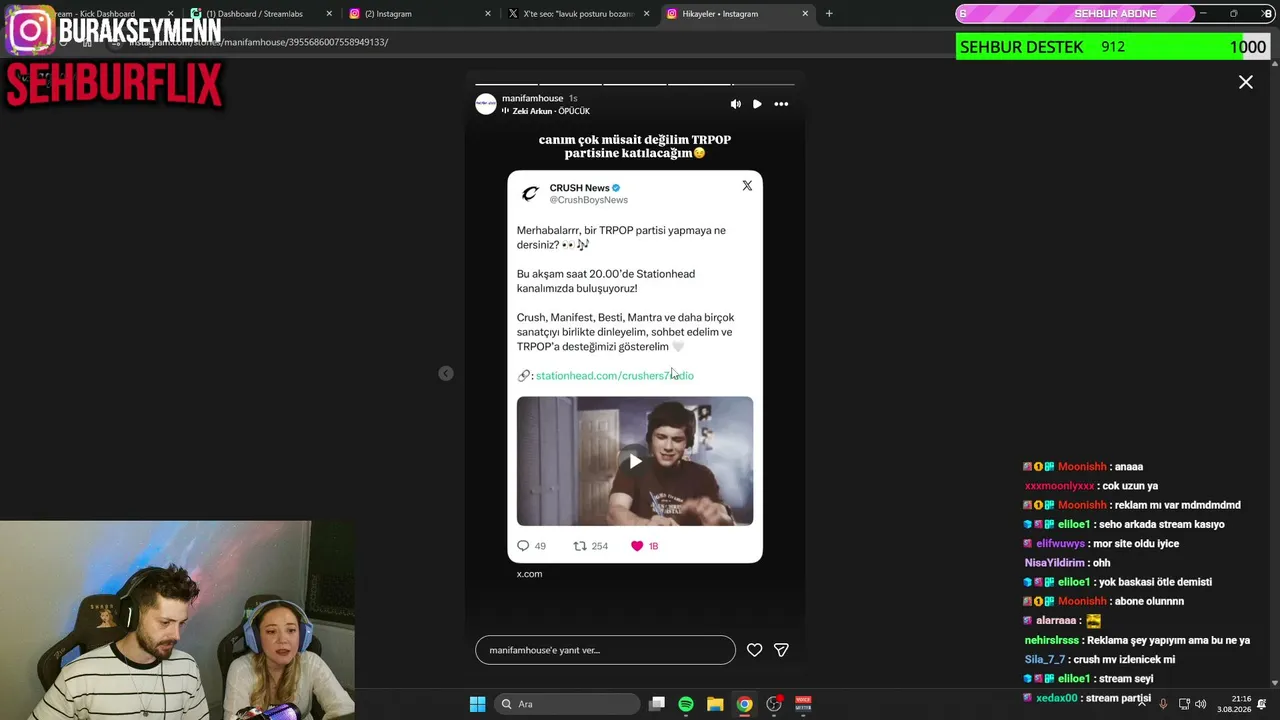
Task: Open the volume control in the system tray
Action: (1201, 704)
